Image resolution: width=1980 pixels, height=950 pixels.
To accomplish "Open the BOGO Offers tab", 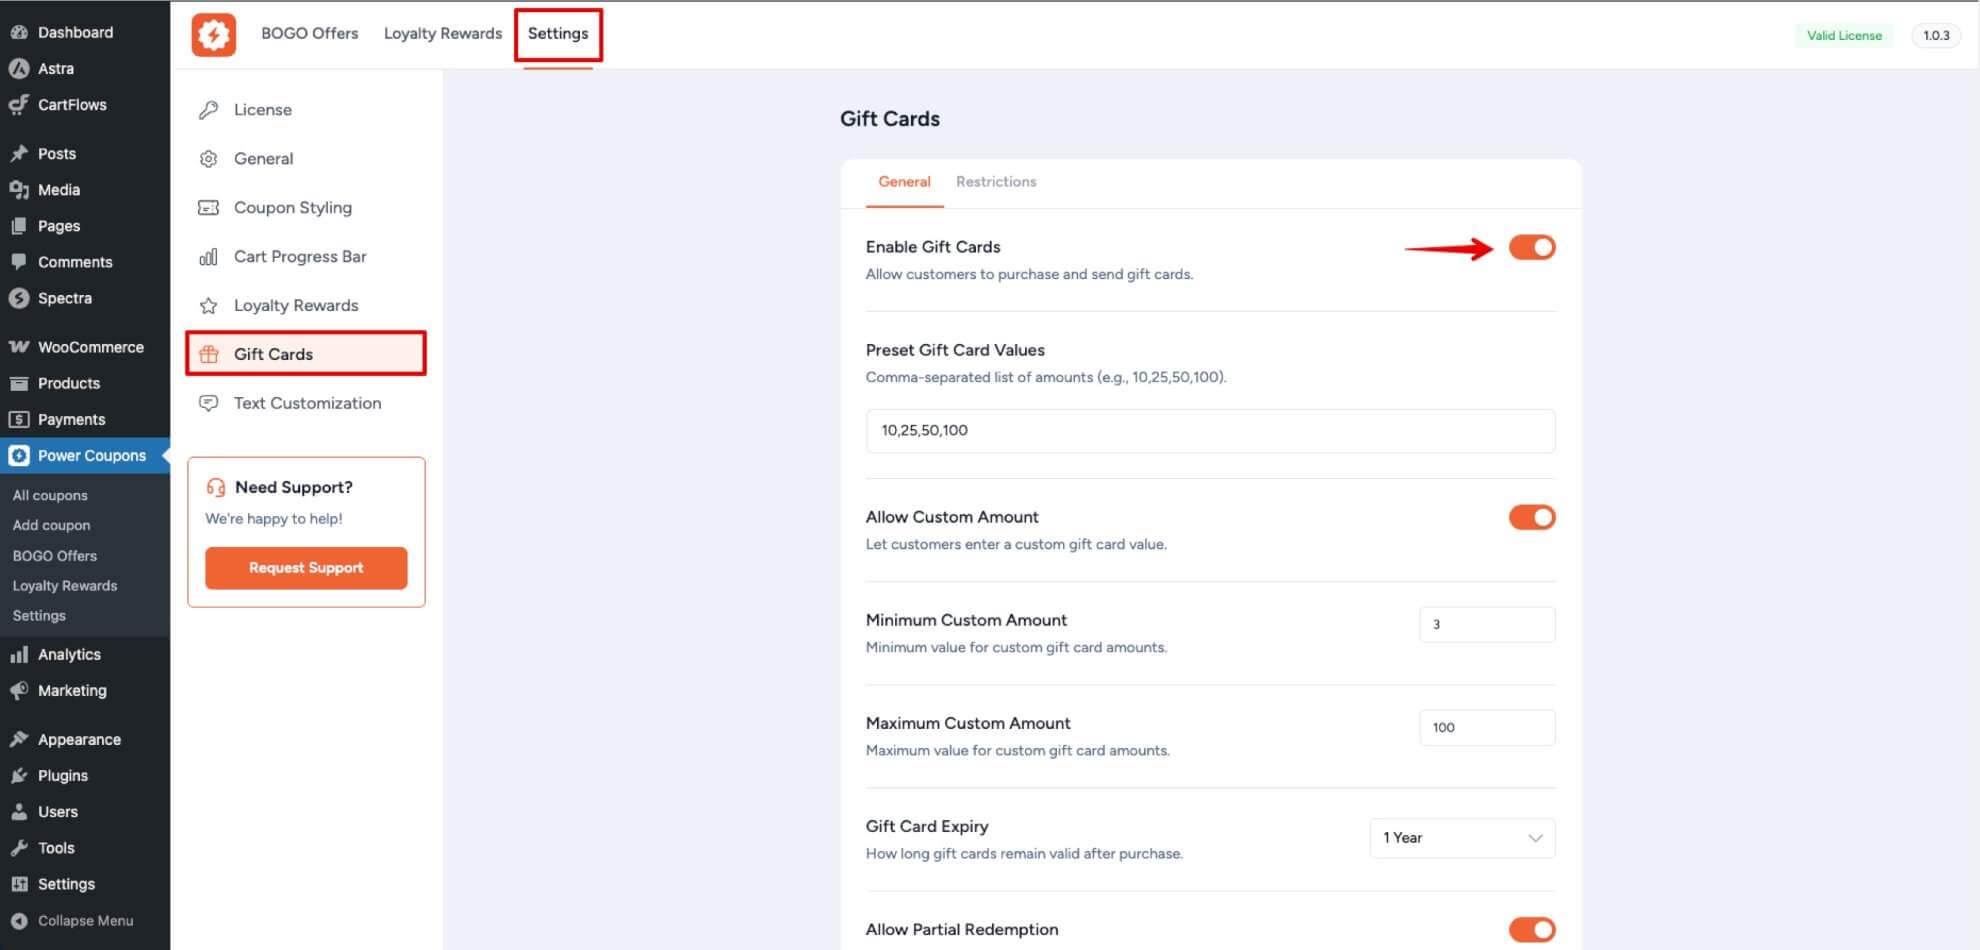I will point(310,33).
